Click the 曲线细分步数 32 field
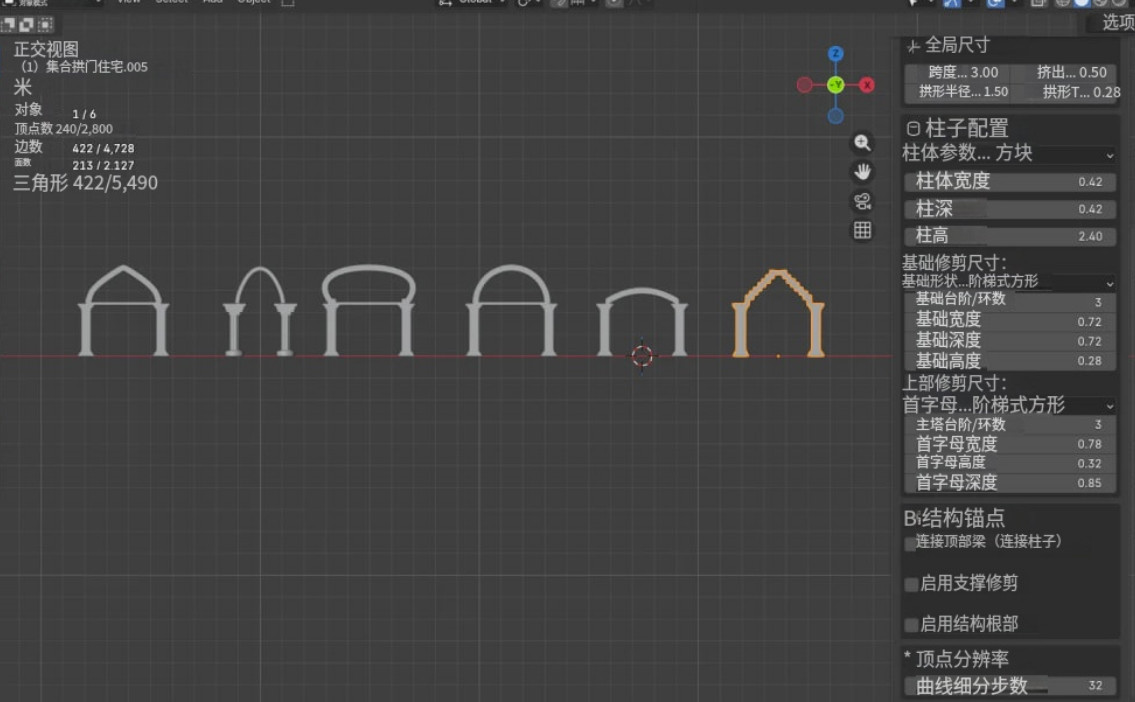Screen dimensions: 1135x702 pyautogui.click(x=1010, y=685)
